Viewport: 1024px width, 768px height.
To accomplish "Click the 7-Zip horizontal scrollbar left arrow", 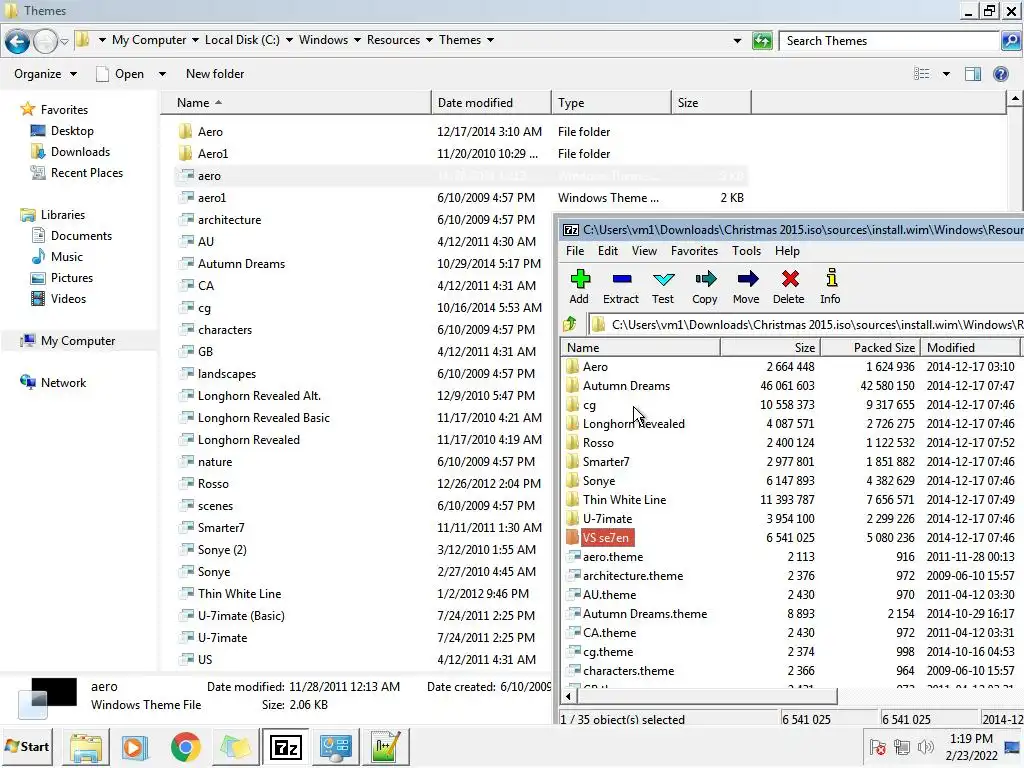I will [x=568, y=696].
